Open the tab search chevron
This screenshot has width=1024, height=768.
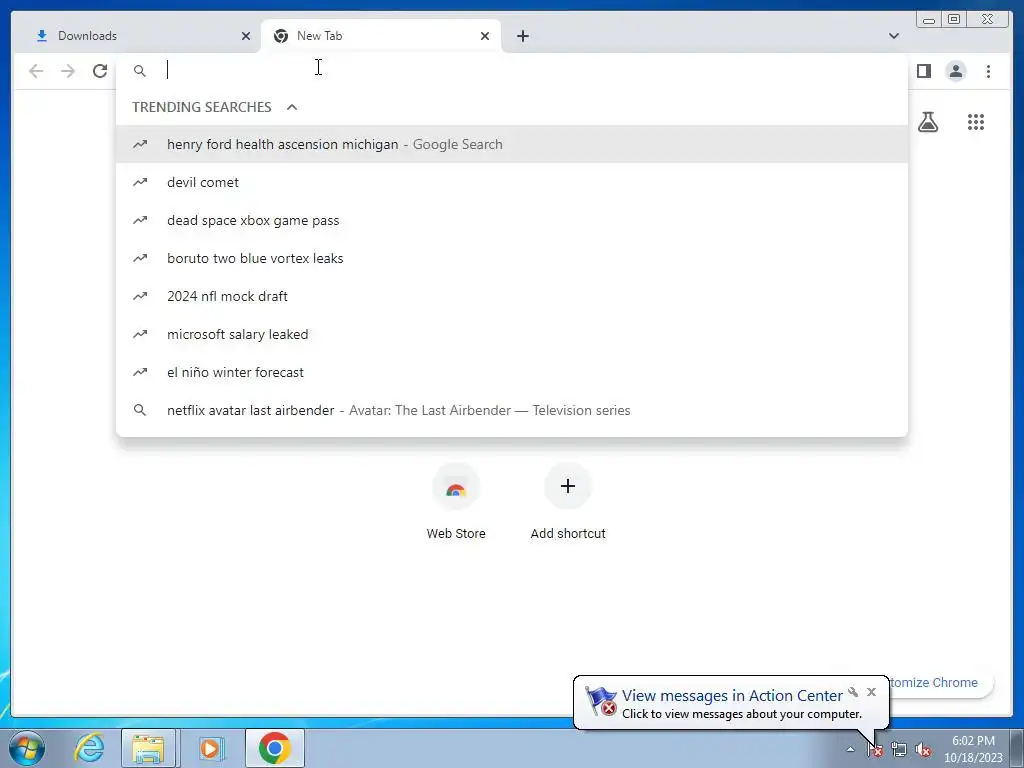click(894, 36)
